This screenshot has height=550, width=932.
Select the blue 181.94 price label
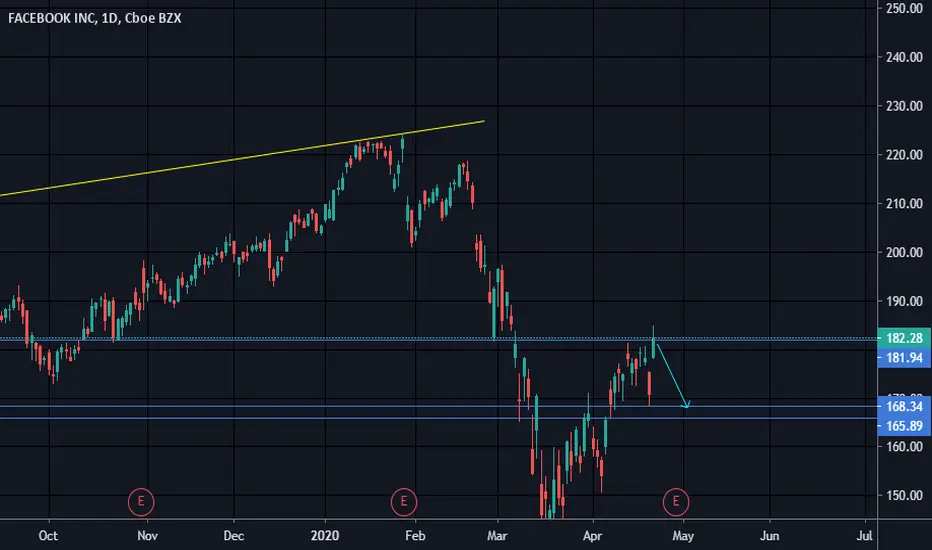pos(904,358)
